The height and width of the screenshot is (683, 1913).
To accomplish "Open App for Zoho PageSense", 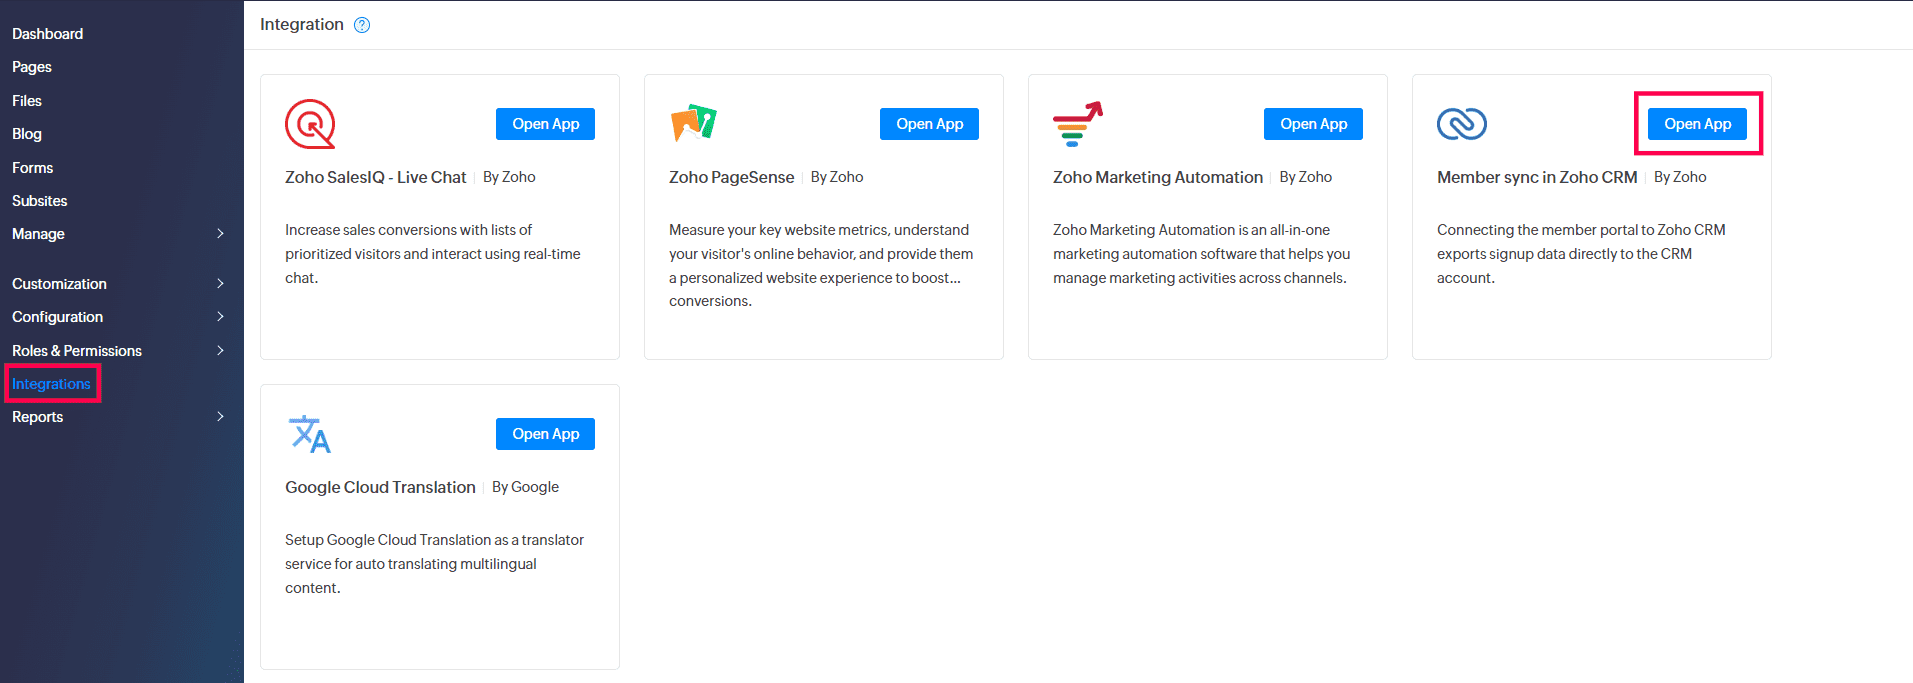I will coord(930,124).
